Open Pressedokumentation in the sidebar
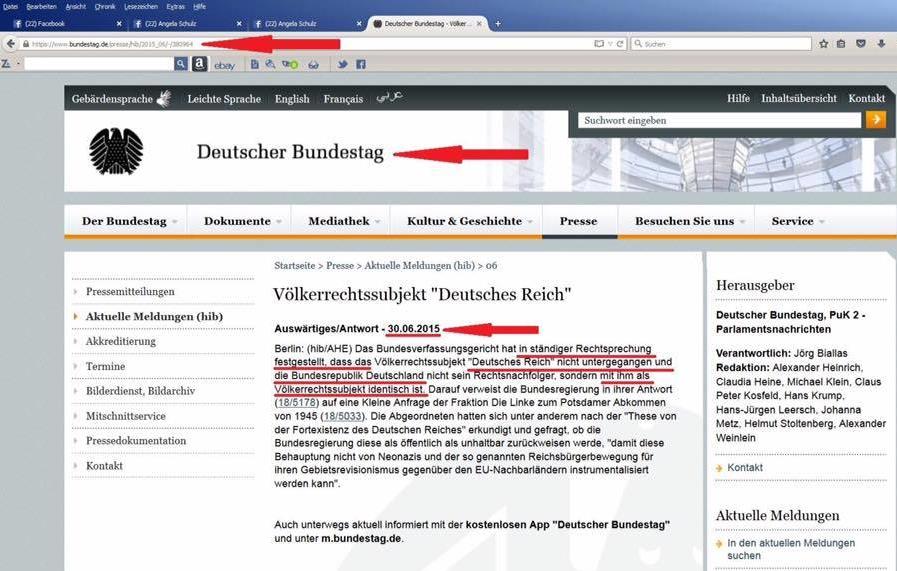 point(136,441)
